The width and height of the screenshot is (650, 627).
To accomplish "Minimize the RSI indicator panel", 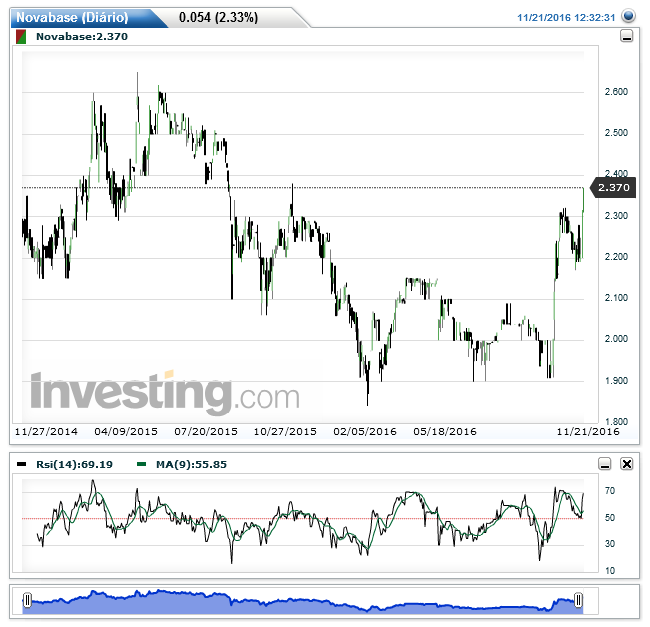I will point(605,464).
